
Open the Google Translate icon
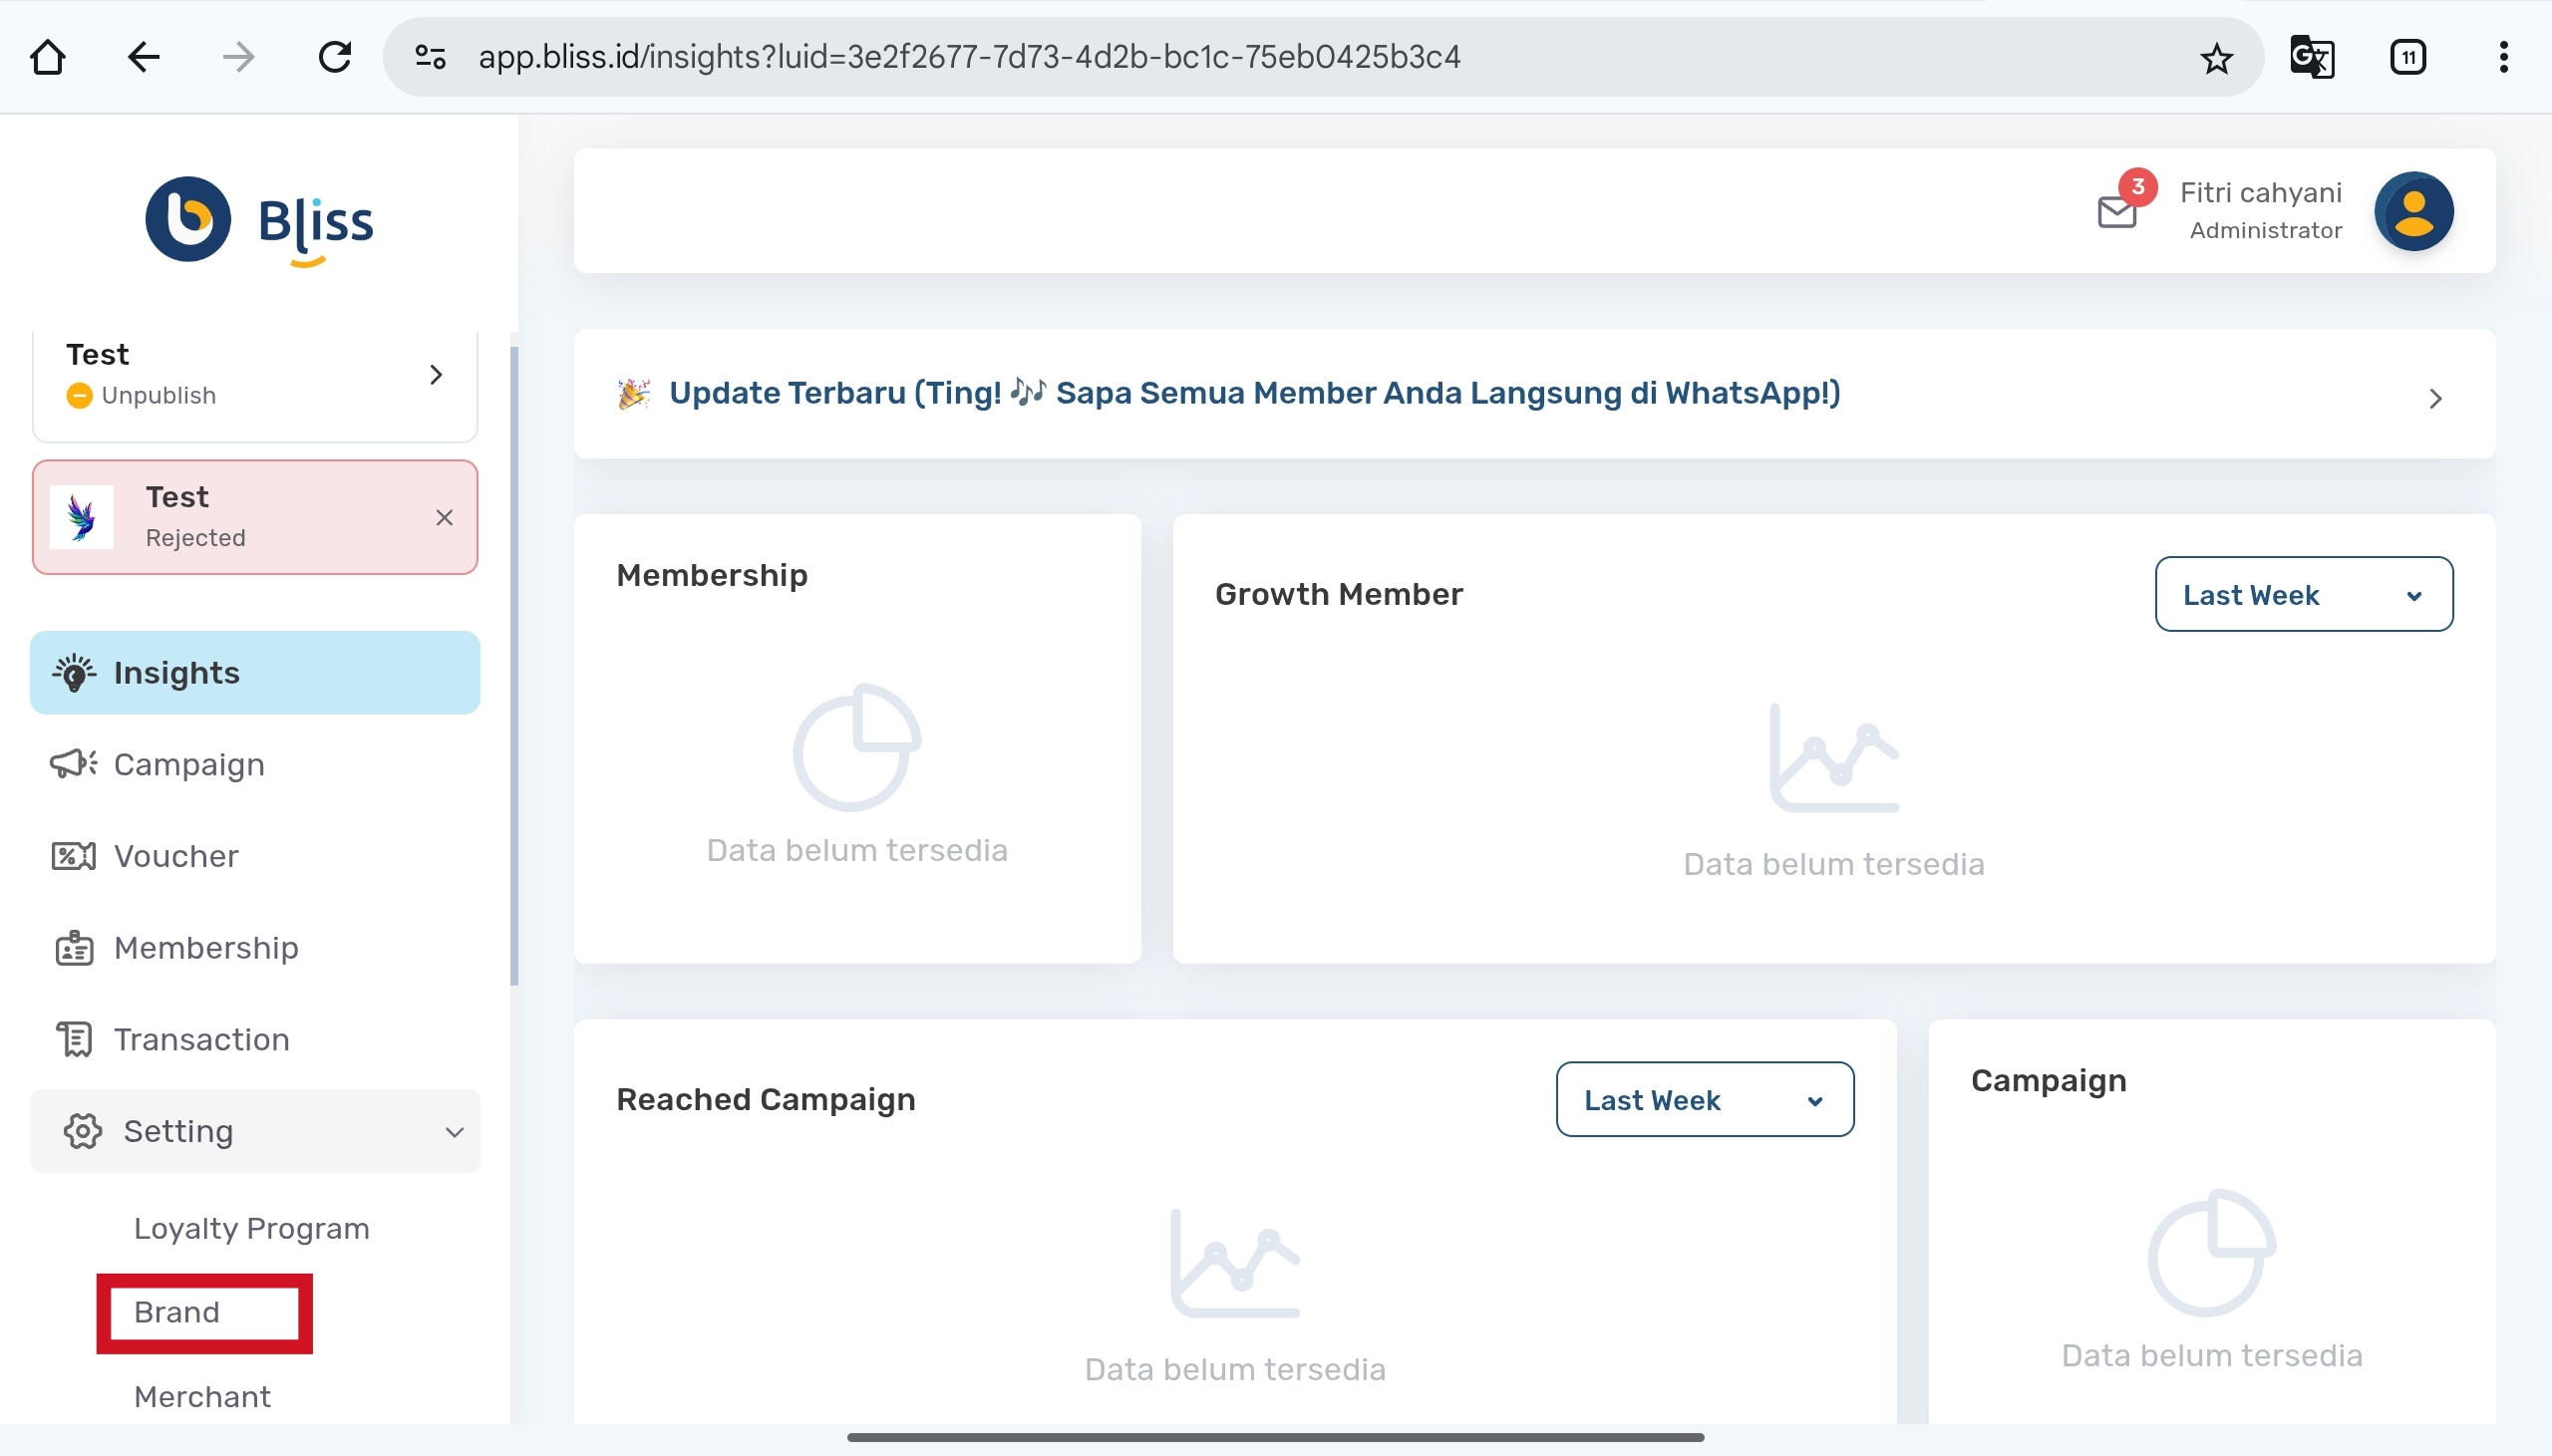tap(2311, 57)
